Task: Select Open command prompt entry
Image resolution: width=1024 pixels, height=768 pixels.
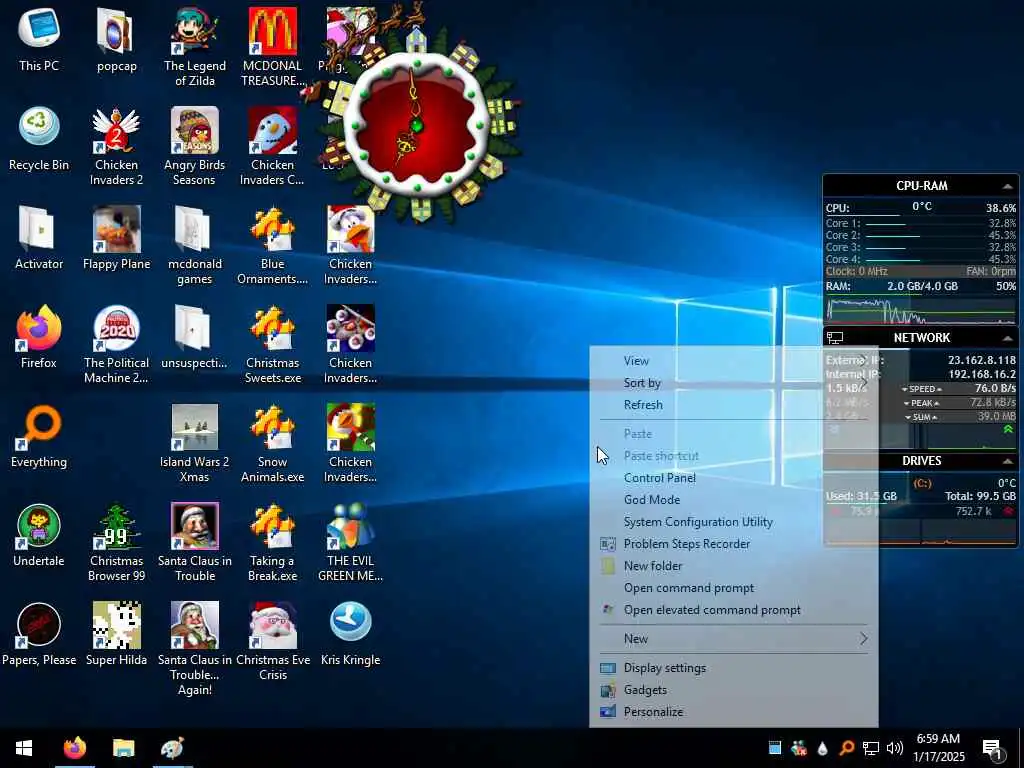Action: [733, 588]
